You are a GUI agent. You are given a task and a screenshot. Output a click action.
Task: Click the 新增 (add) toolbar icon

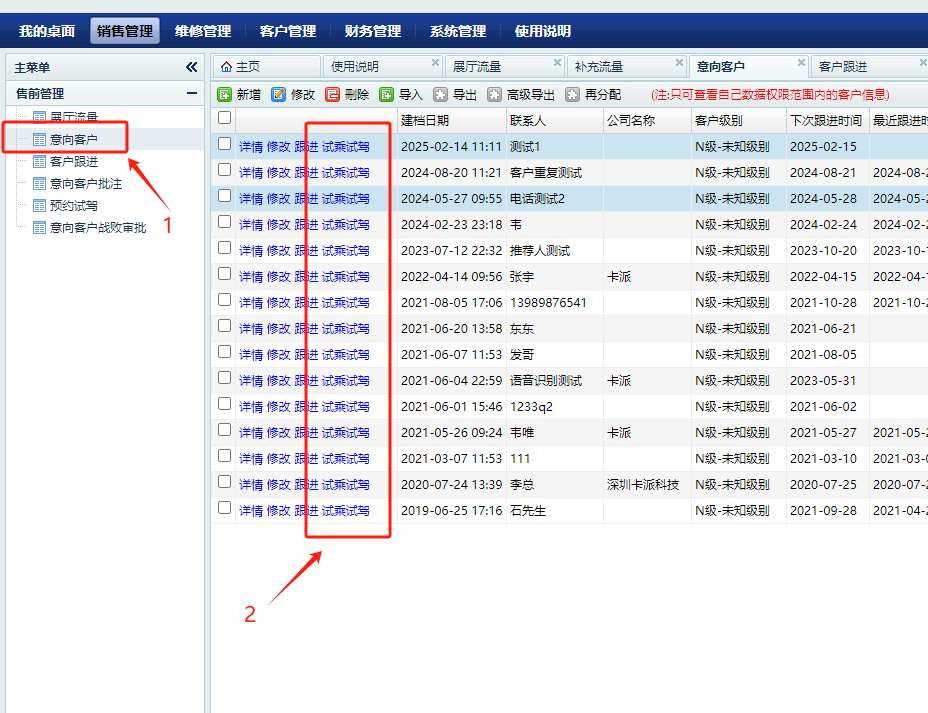pos(225,95)
